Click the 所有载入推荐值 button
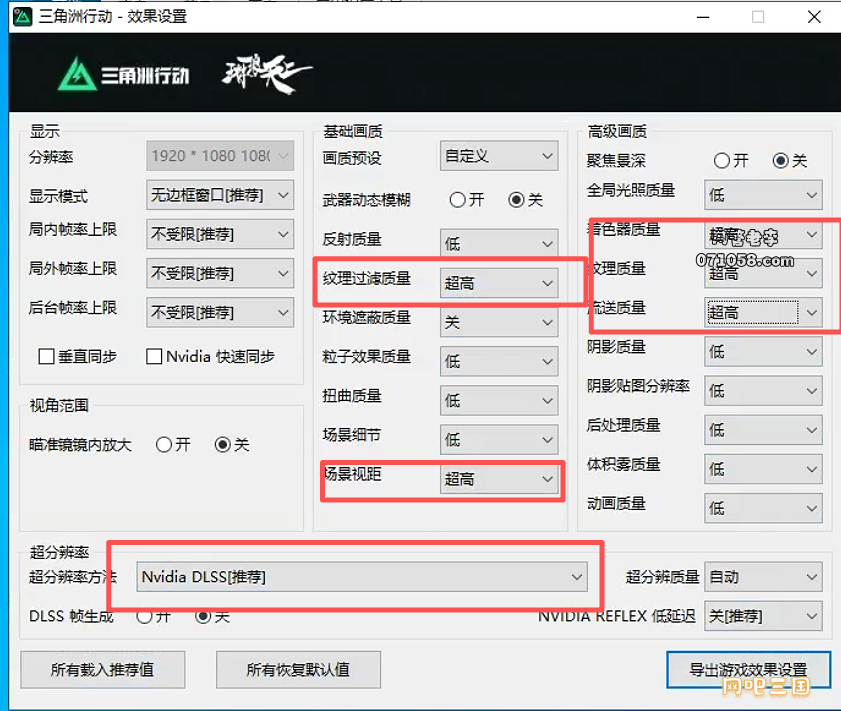Viewport: 841px width, 711px height. pyautogui.click(x=102, y=669)
